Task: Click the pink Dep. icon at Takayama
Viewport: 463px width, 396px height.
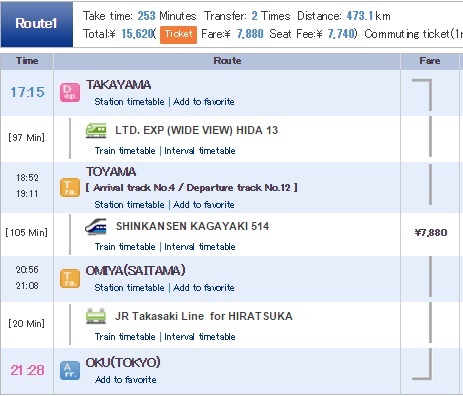Action: click(70, 92)
